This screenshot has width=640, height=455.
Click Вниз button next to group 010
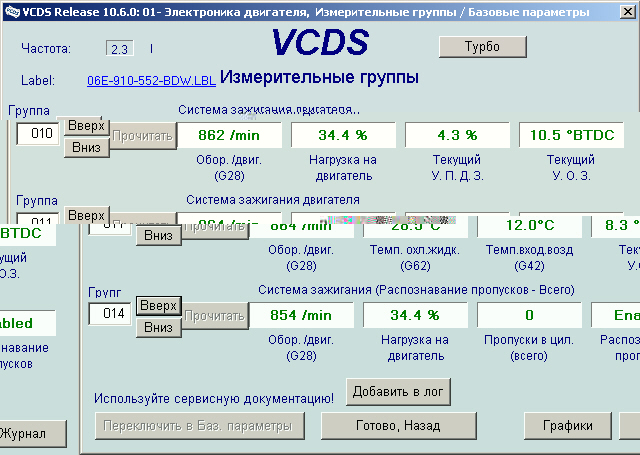click(x=87, y=147)
